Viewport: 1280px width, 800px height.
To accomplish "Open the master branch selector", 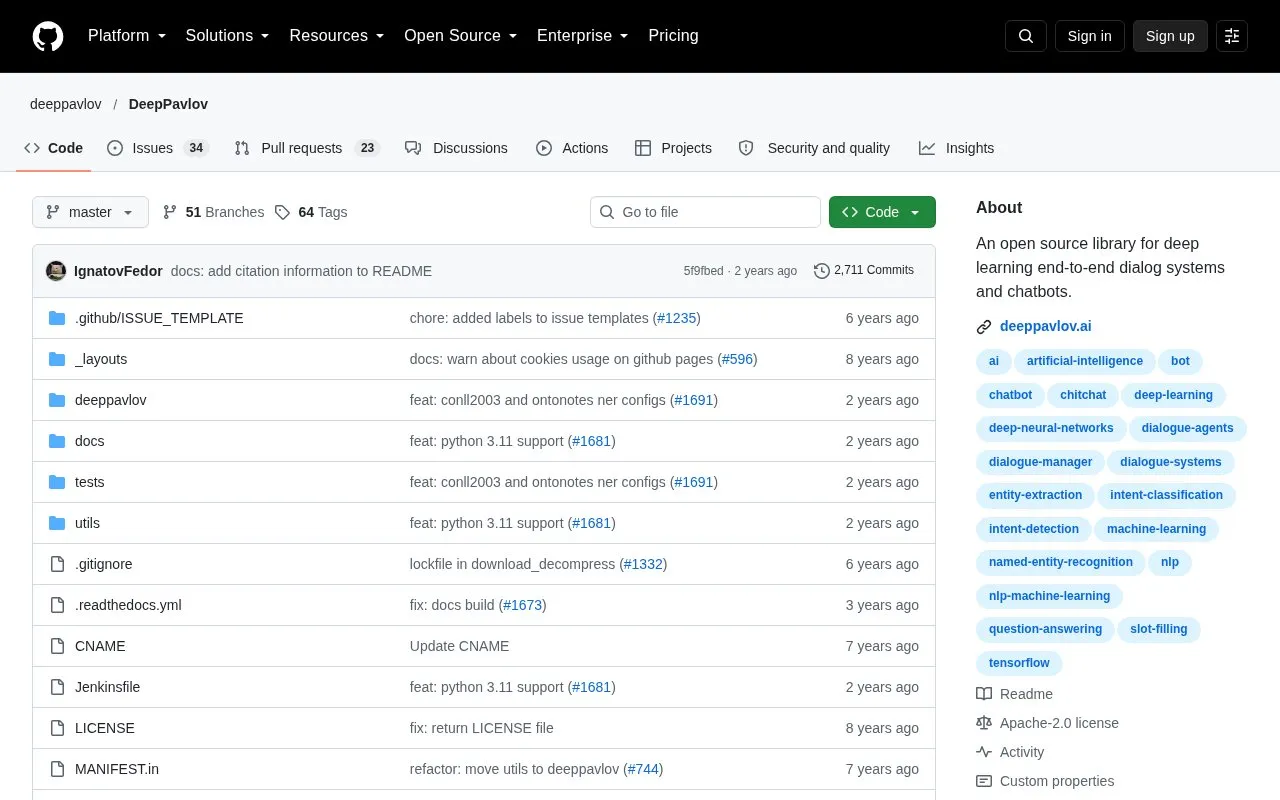I will click(x=90, y=212).
